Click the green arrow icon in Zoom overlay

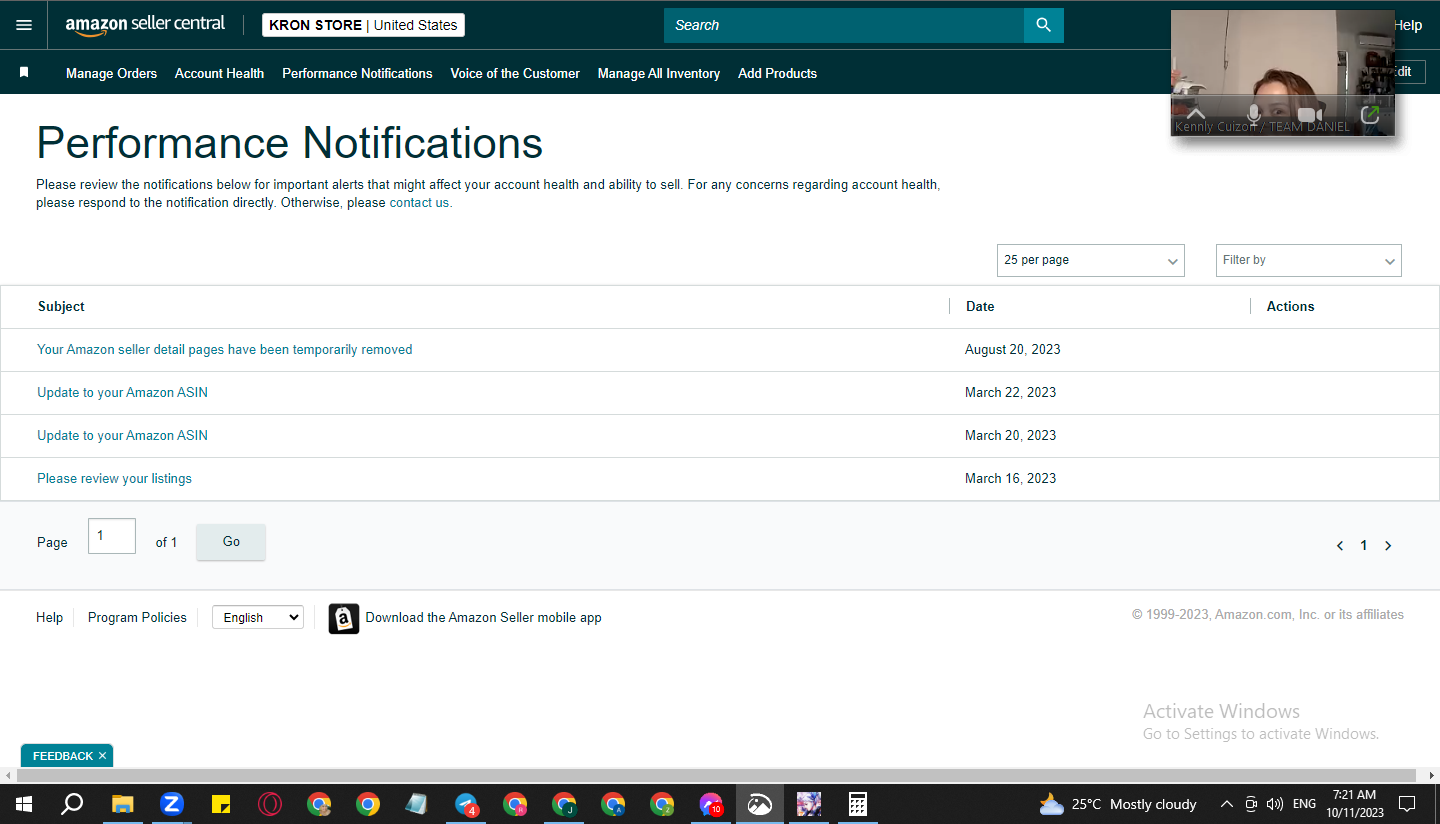(1370, 115)
